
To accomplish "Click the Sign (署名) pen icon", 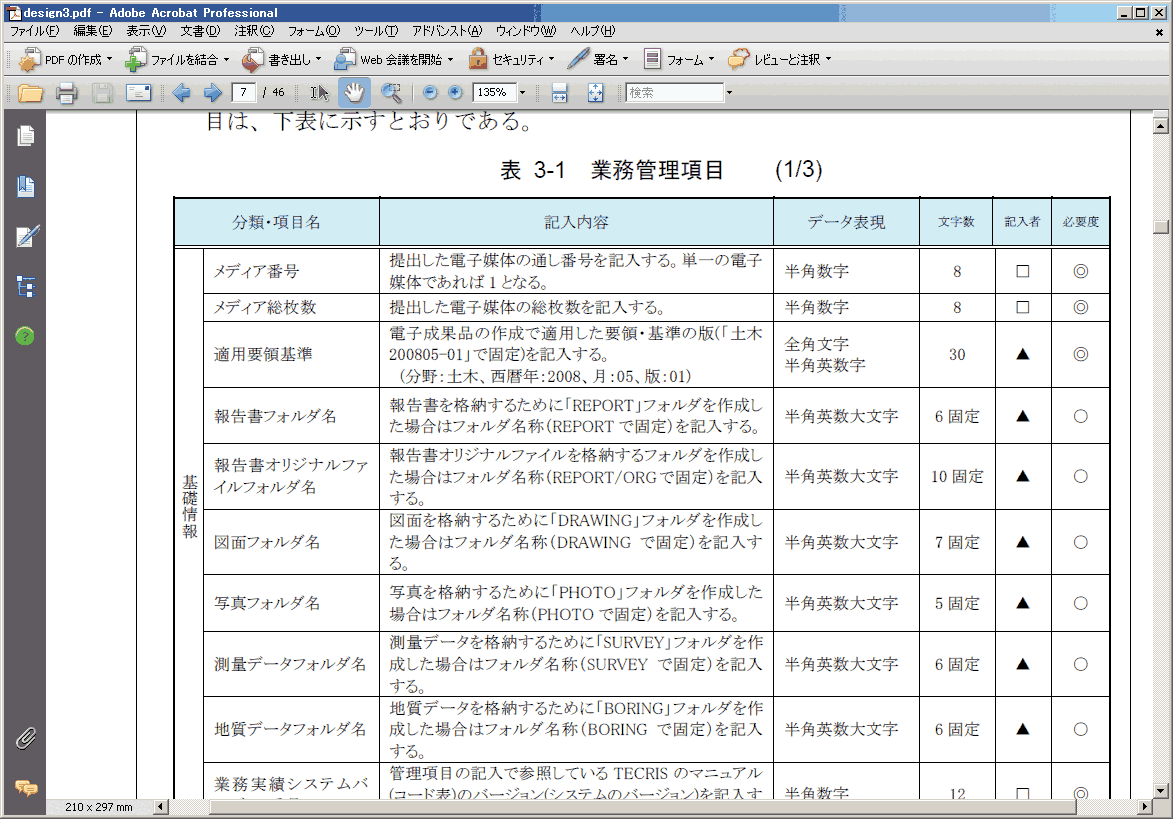I will pos(578,59).
